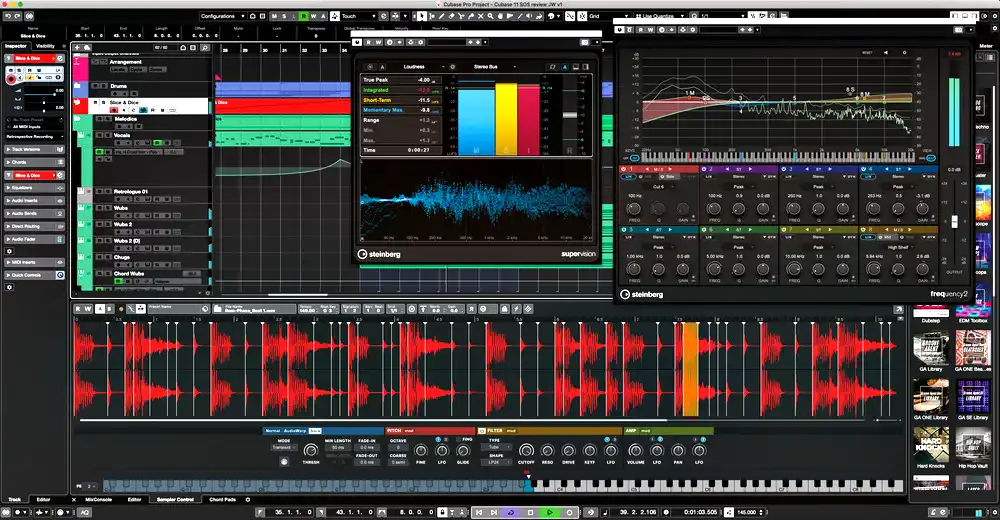Select the Erase tool
Screen dimensions: 1000x520
click(x=452, y=16)
